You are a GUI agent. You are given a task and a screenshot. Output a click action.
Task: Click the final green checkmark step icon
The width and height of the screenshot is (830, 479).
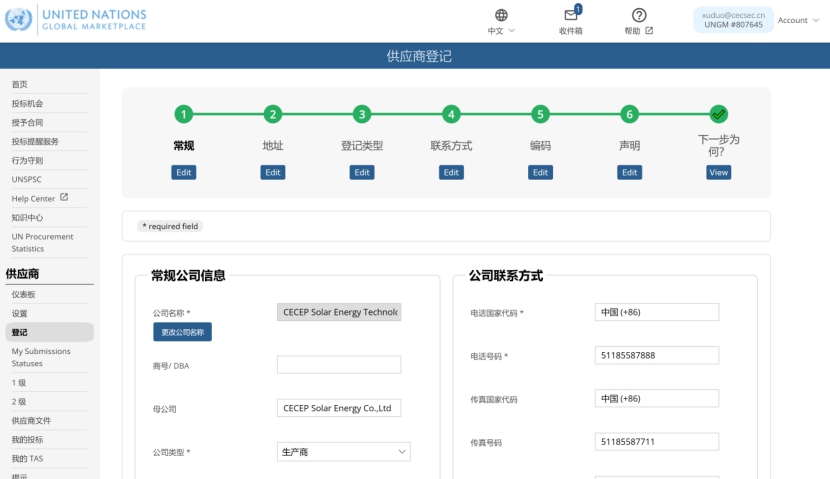718,114
